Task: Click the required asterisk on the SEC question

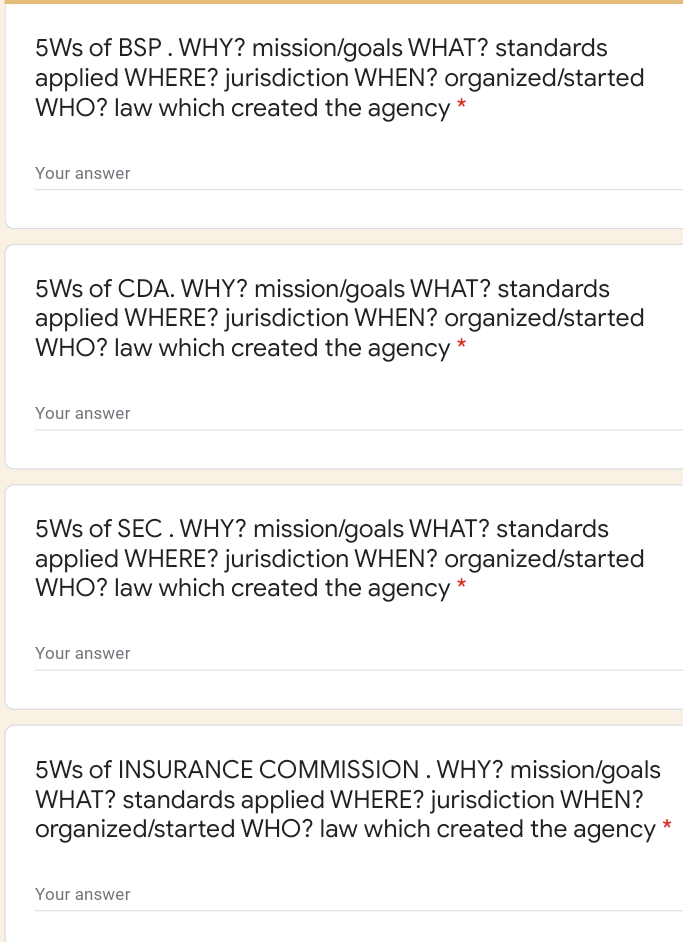Action: pos(459,583)
